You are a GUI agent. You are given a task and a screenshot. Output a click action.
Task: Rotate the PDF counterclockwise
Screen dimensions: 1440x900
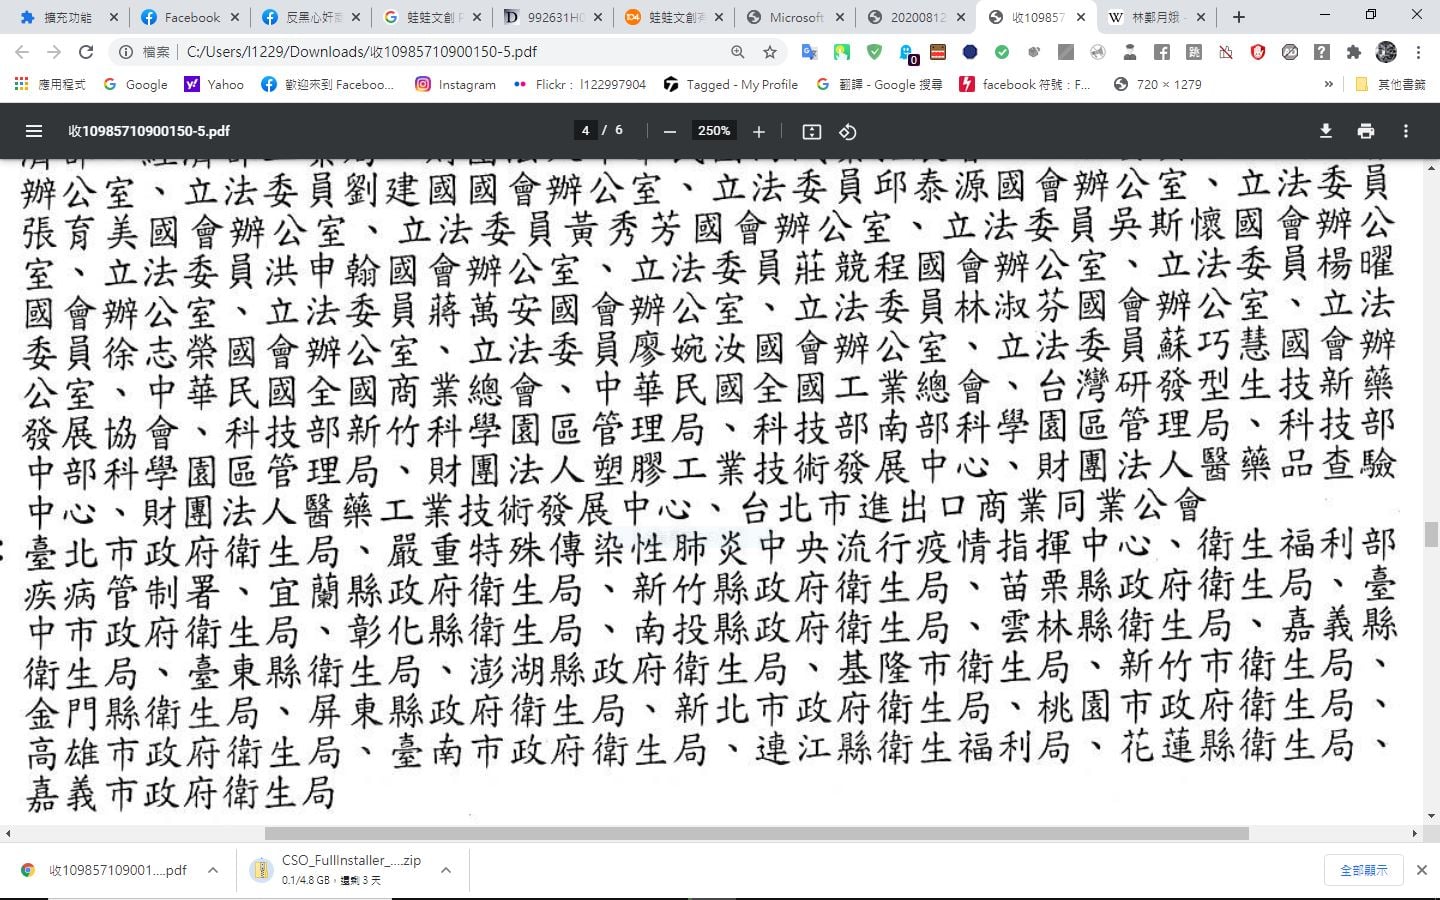click(x=848, y=131)
